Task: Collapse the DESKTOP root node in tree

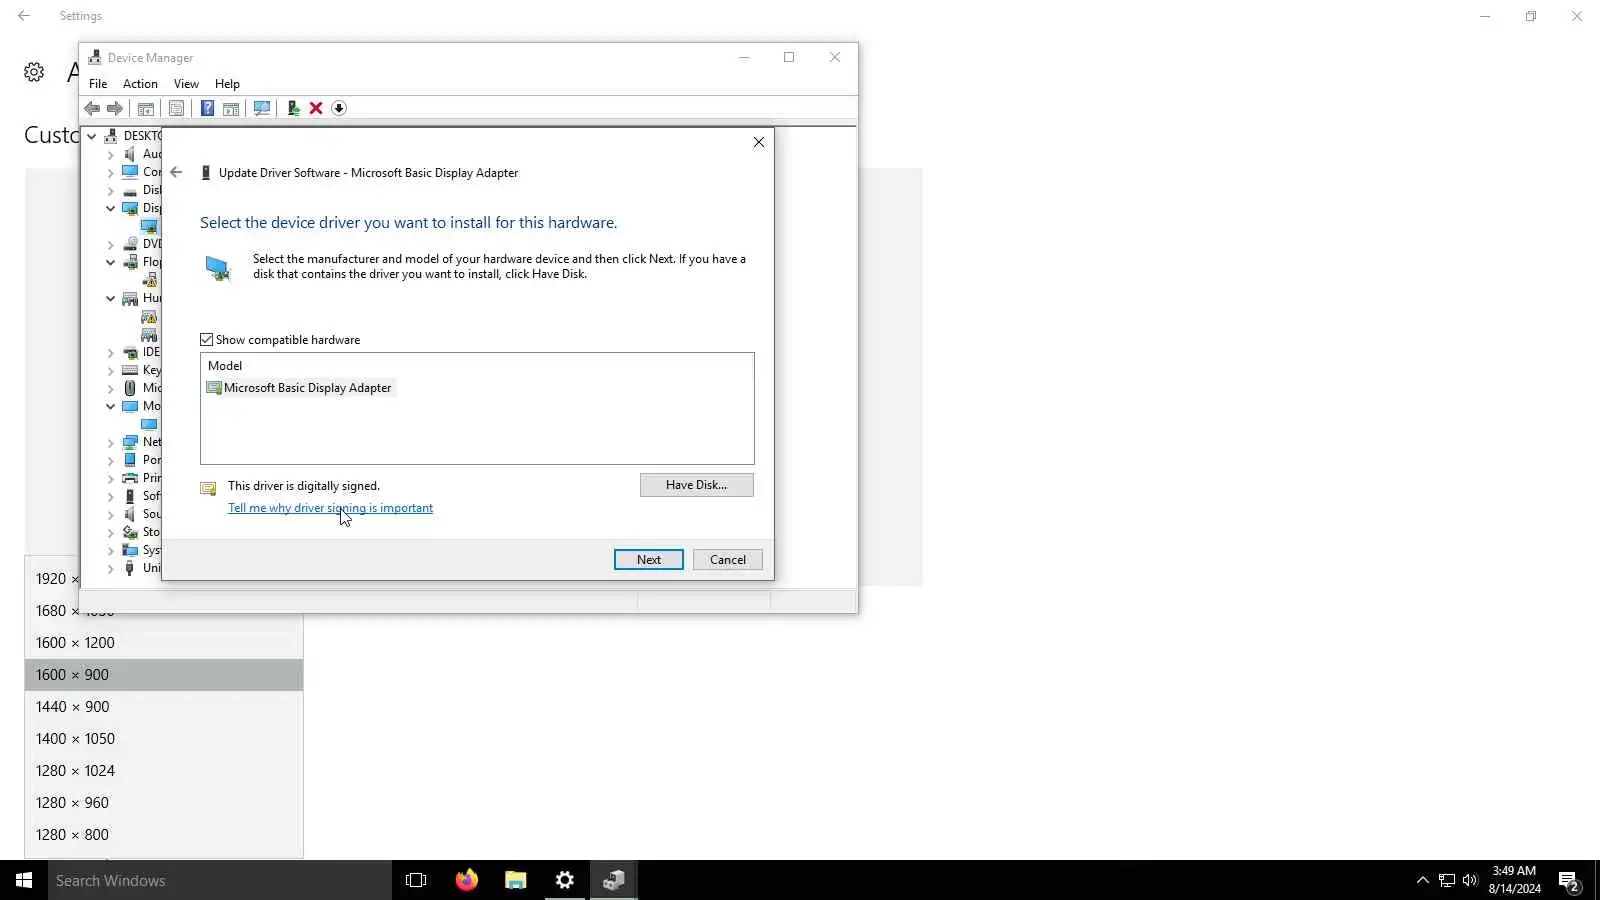Action: tap(92, 136)
